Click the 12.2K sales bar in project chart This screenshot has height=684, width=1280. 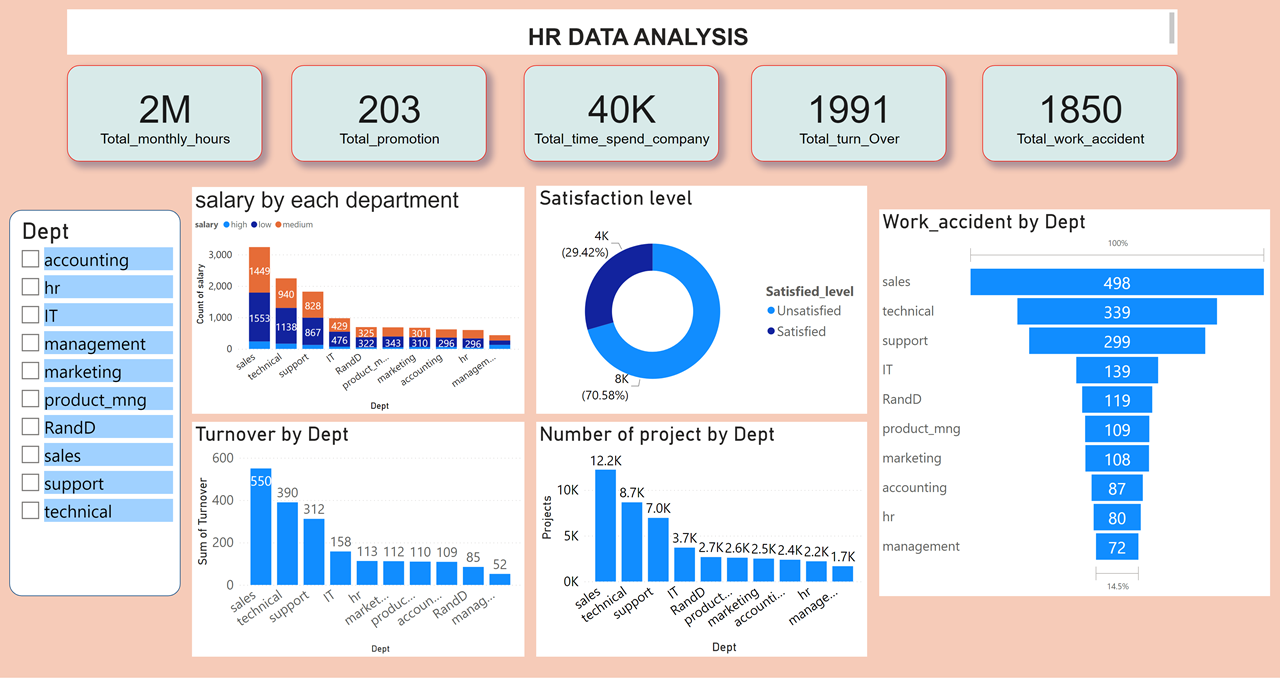(x=606, y=525)
